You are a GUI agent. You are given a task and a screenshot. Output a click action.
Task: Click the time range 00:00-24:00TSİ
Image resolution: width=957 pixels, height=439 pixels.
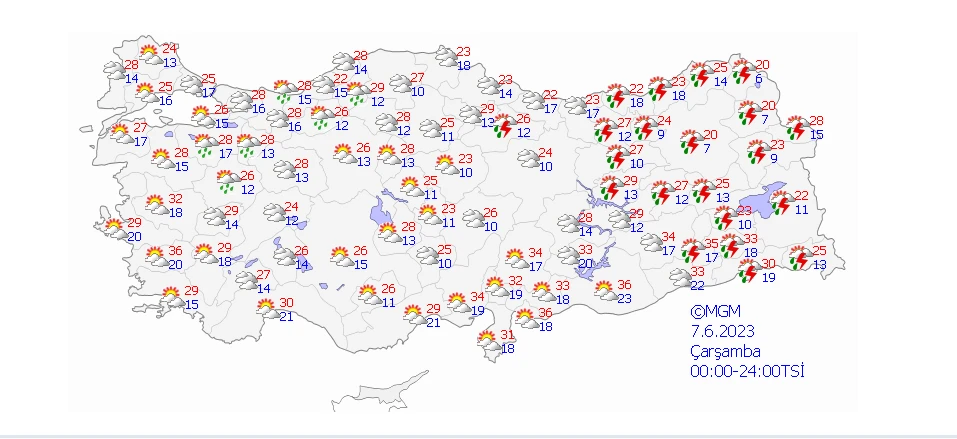pos(747,371)
